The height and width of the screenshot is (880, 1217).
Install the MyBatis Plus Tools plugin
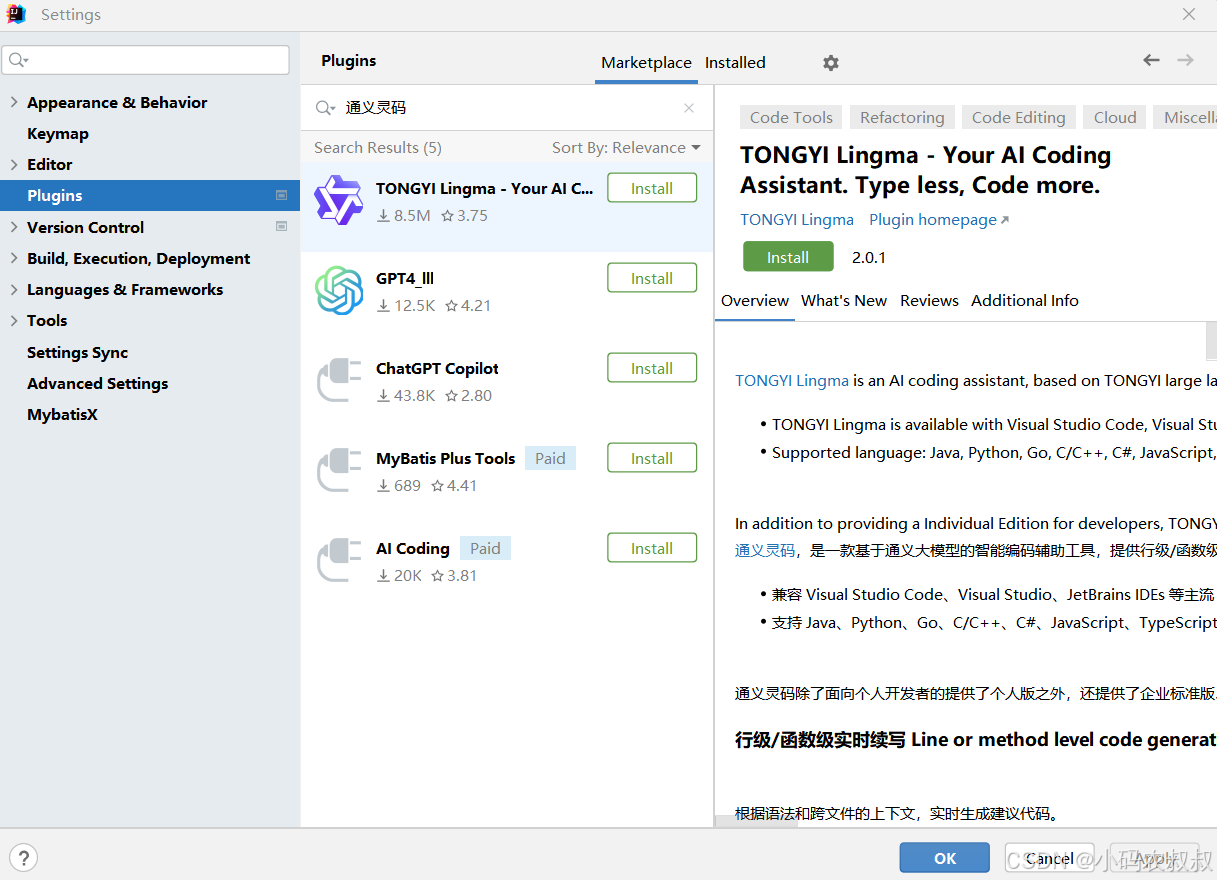(652, 458)
